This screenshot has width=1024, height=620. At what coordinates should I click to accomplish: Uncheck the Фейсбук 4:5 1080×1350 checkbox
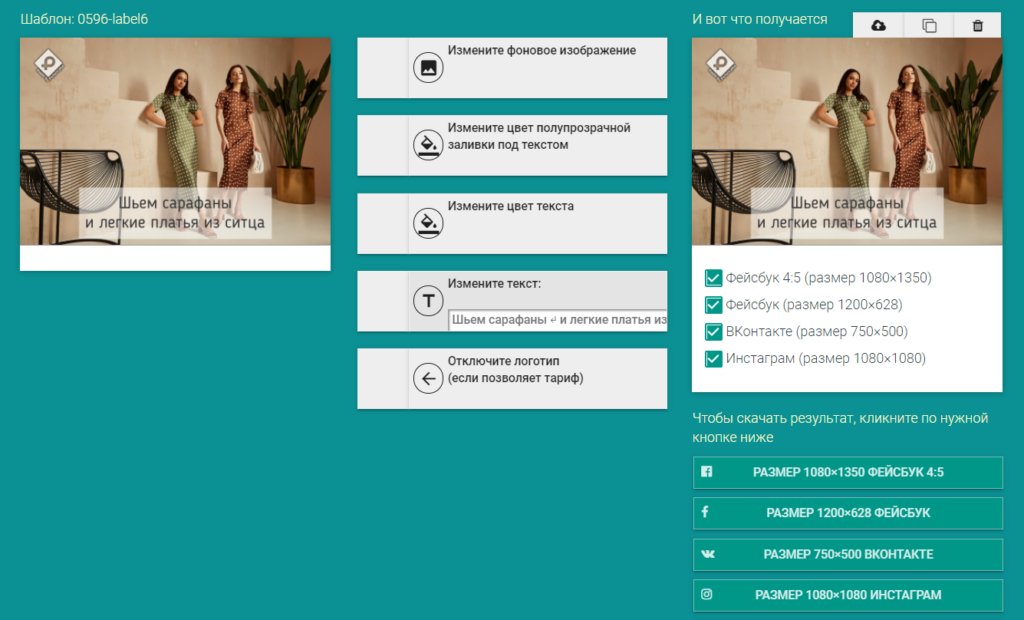coord(714,278)
